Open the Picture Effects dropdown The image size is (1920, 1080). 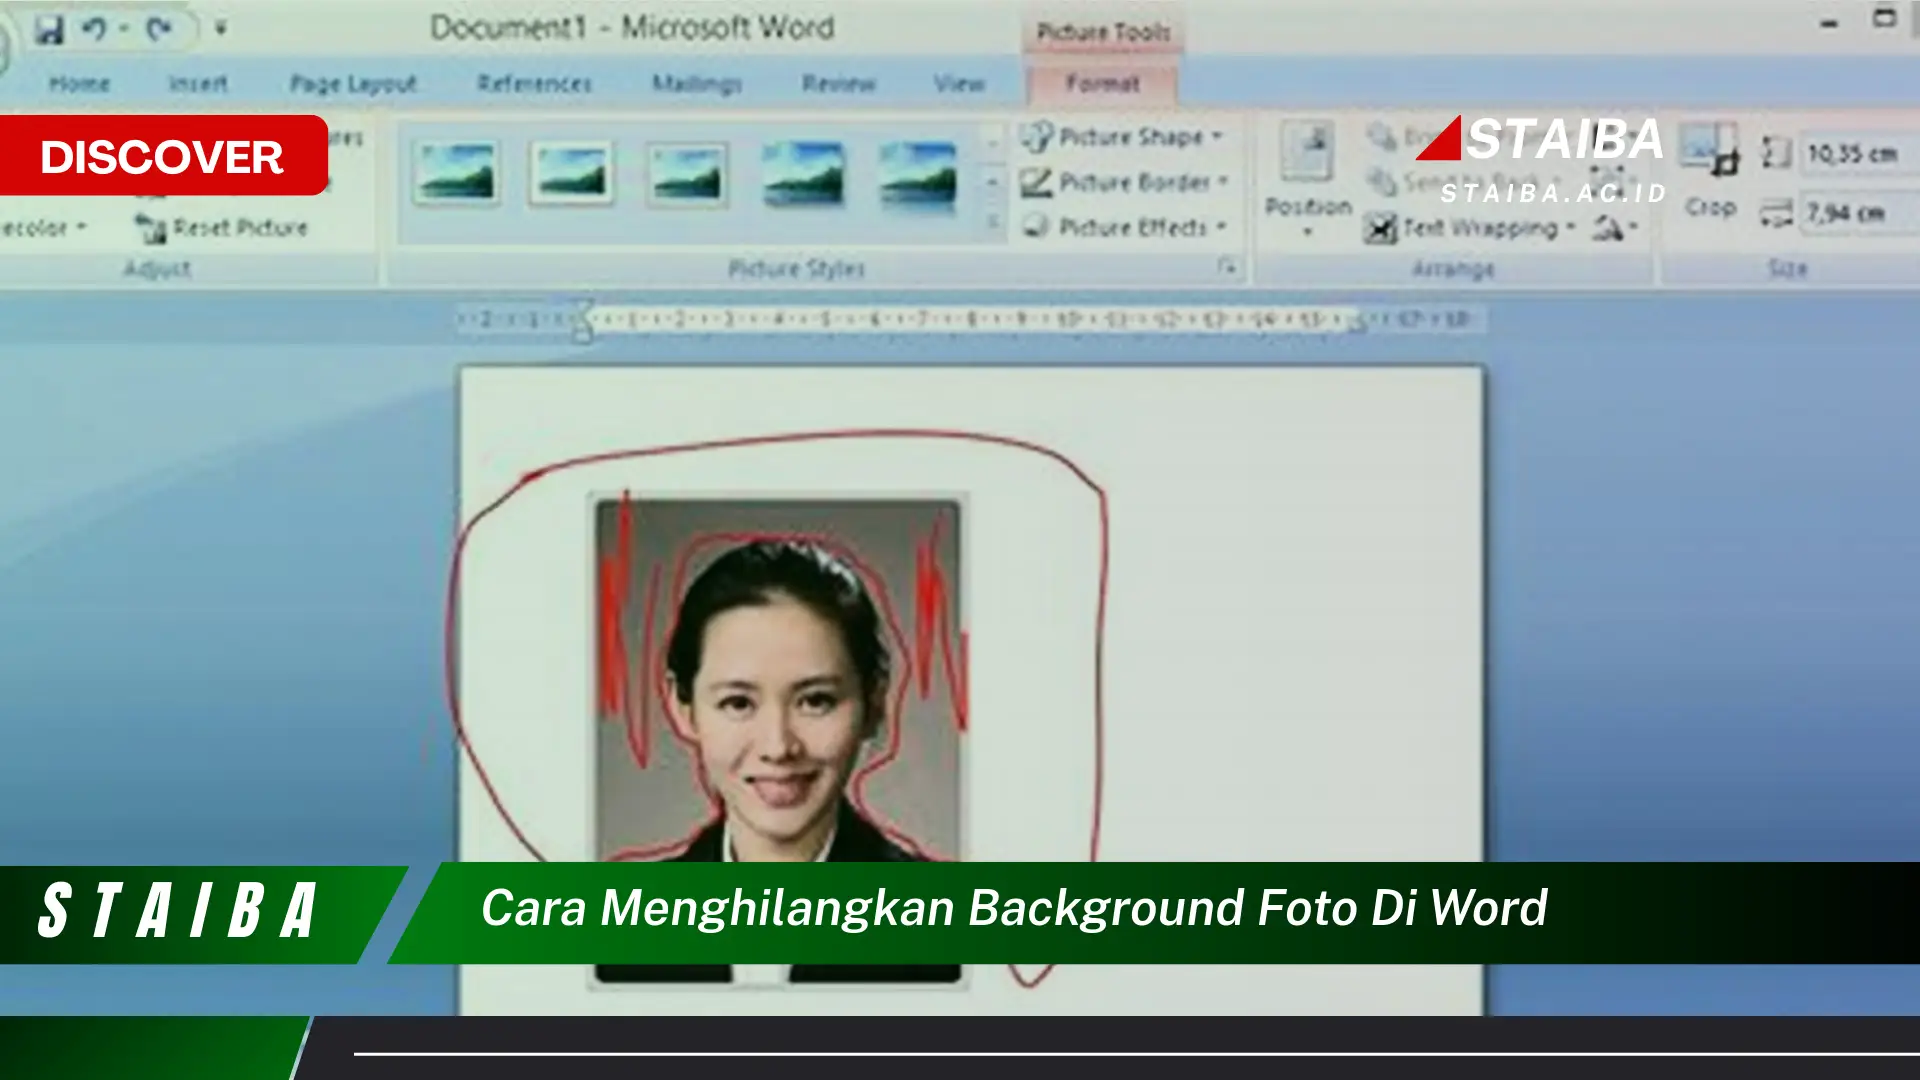pyautogui.click(x=1124, y=227)
